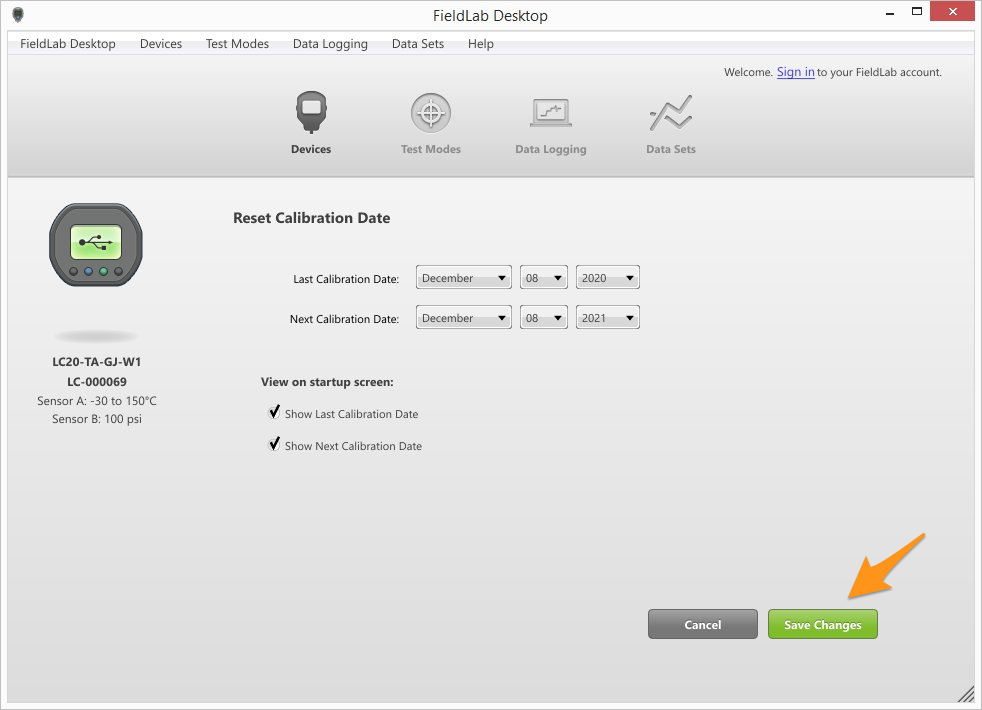Screen dimensions: 982x710
Task: Open Next Calibration Date year dropdown
Action: [607, 317]
